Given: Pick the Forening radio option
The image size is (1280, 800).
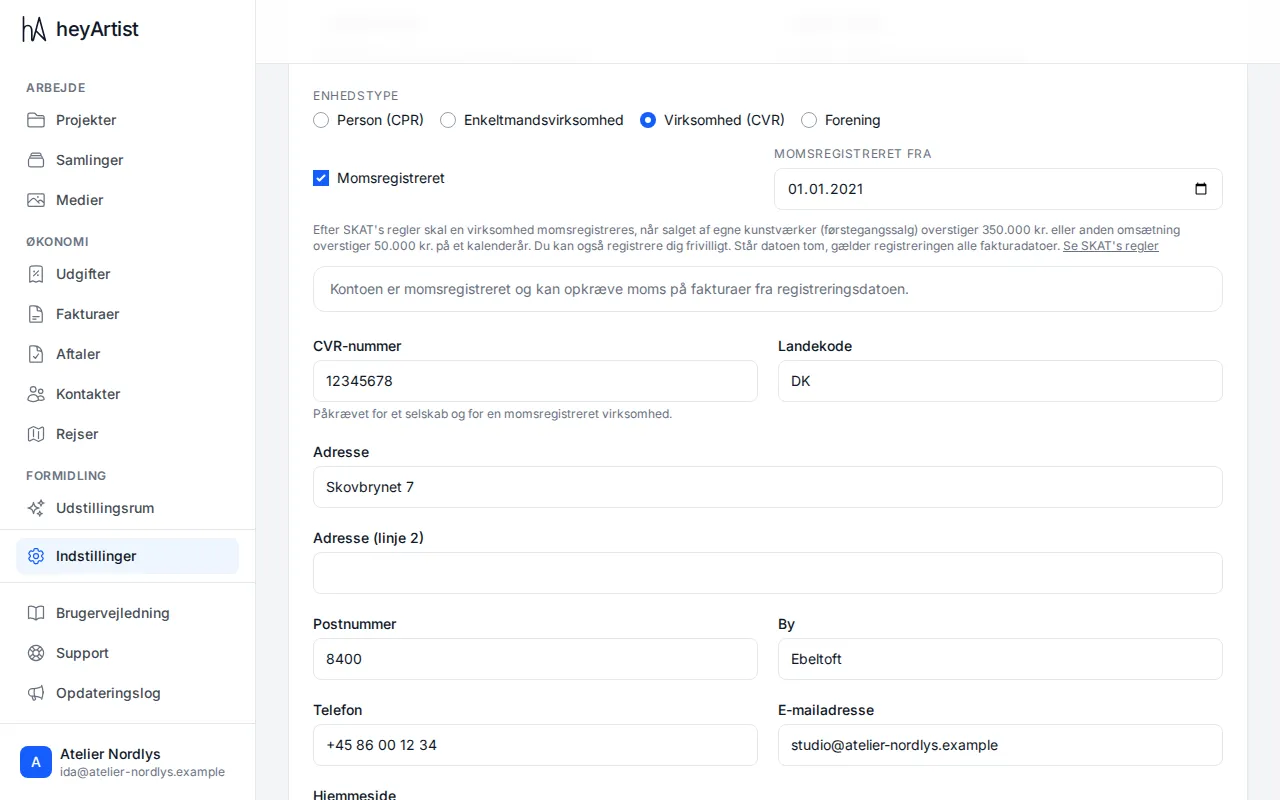Looking at the screenshot, I should pyautogui.click(x=809, y=120).
